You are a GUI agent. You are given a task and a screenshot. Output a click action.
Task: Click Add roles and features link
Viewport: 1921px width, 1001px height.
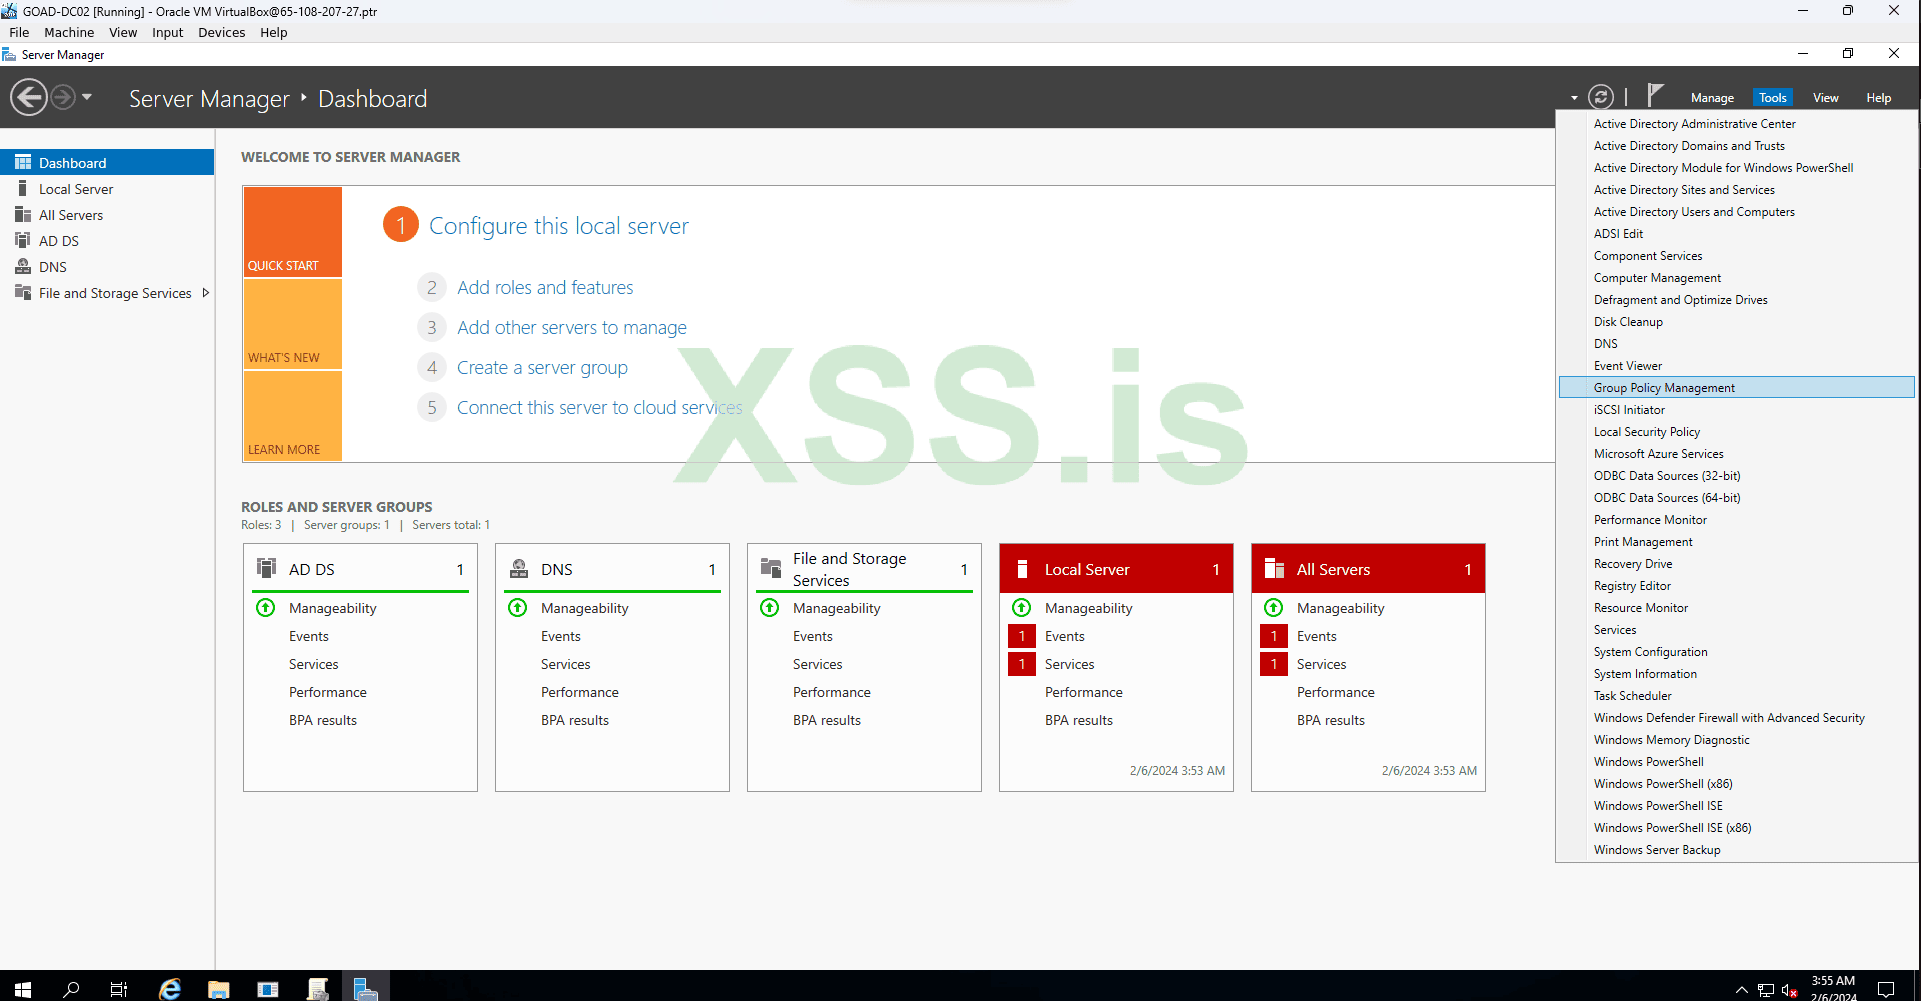click(545, 287)
